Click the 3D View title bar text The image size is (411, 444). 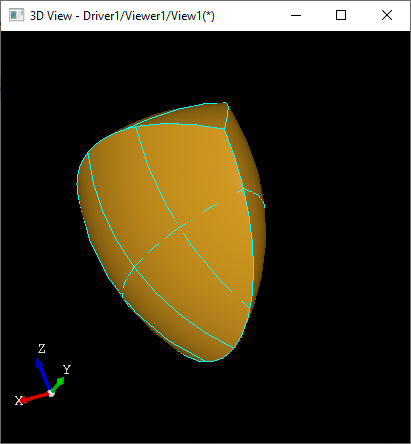(122, 16)
